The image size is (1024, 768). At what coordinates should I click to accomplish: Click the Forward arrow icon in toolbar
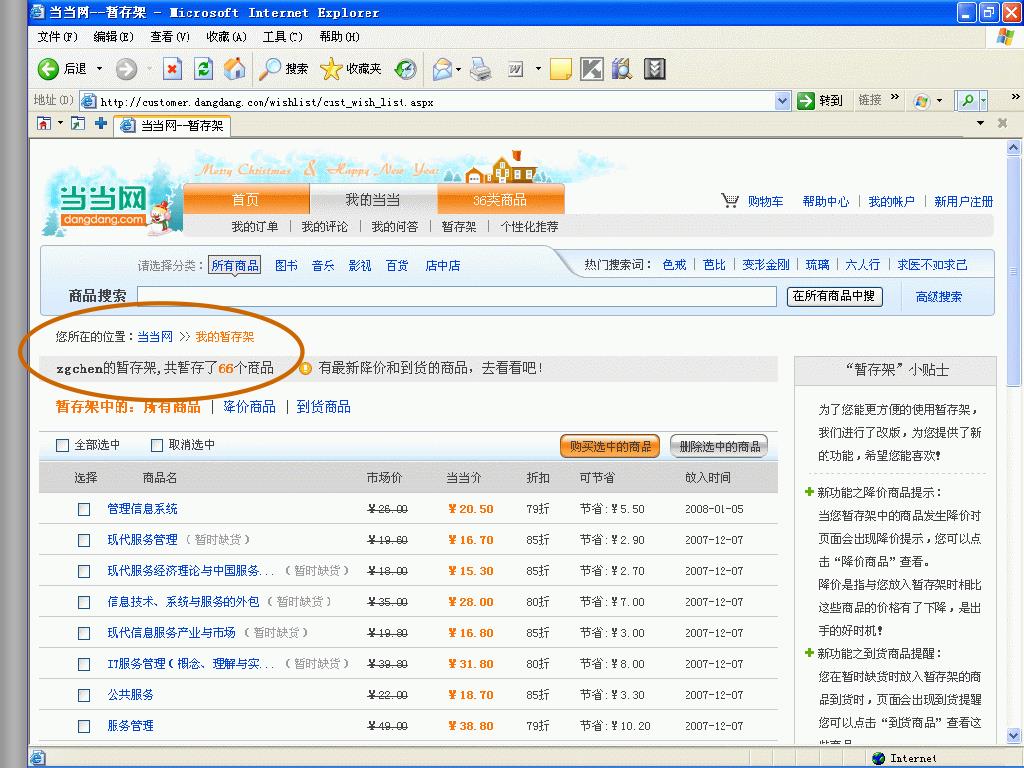point(126,69)
